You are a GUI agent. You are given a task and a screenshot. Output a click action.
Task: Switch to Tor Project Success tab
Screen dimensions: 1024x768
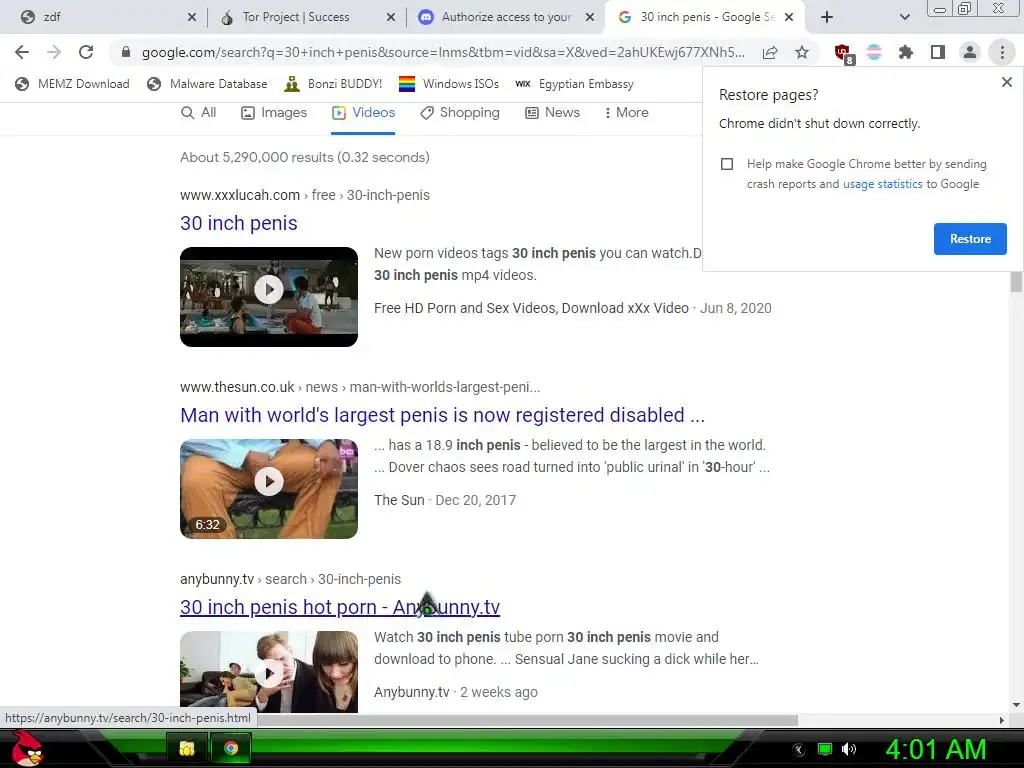pyautogui.click(x=307, y=17)
